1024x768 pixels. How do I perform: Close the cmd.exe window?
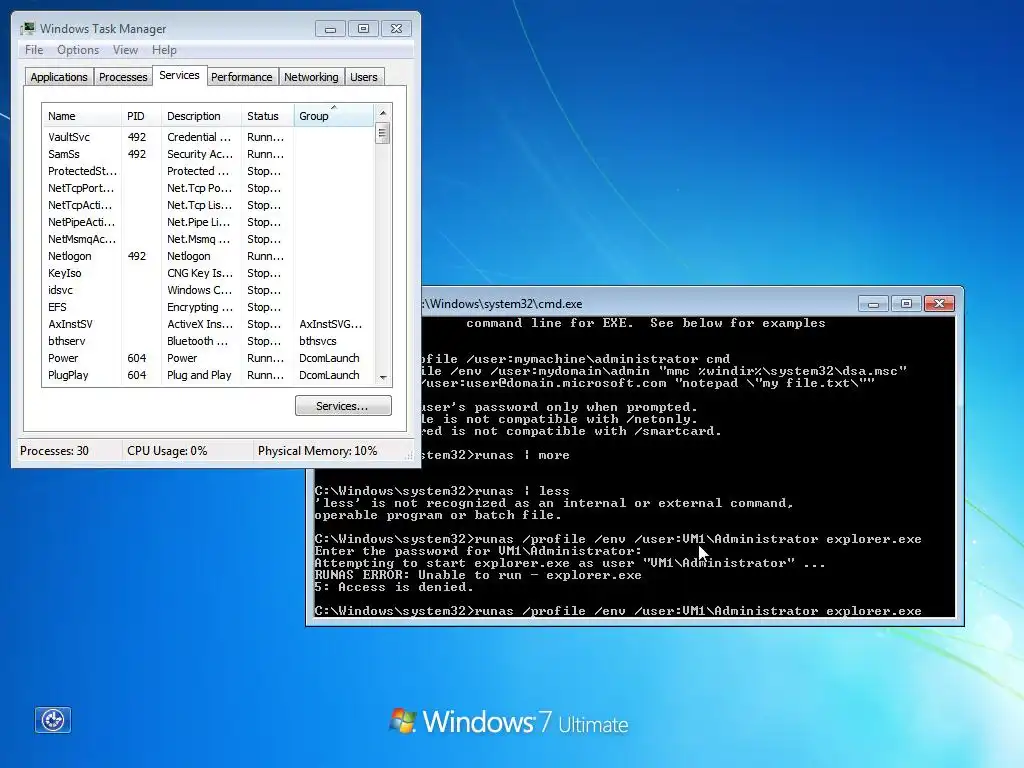[x=939, y=304]
